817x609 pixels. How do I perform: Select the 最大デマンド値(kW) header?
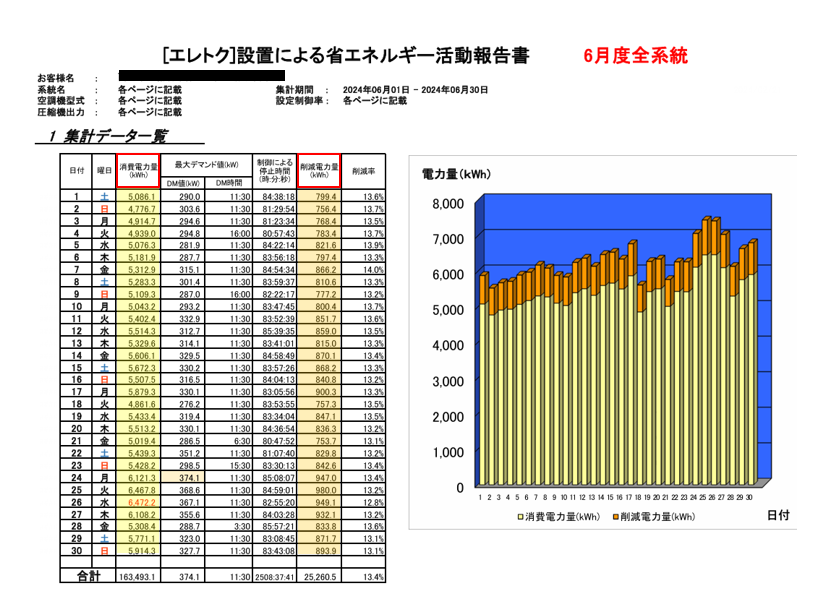tap(206, 165)
